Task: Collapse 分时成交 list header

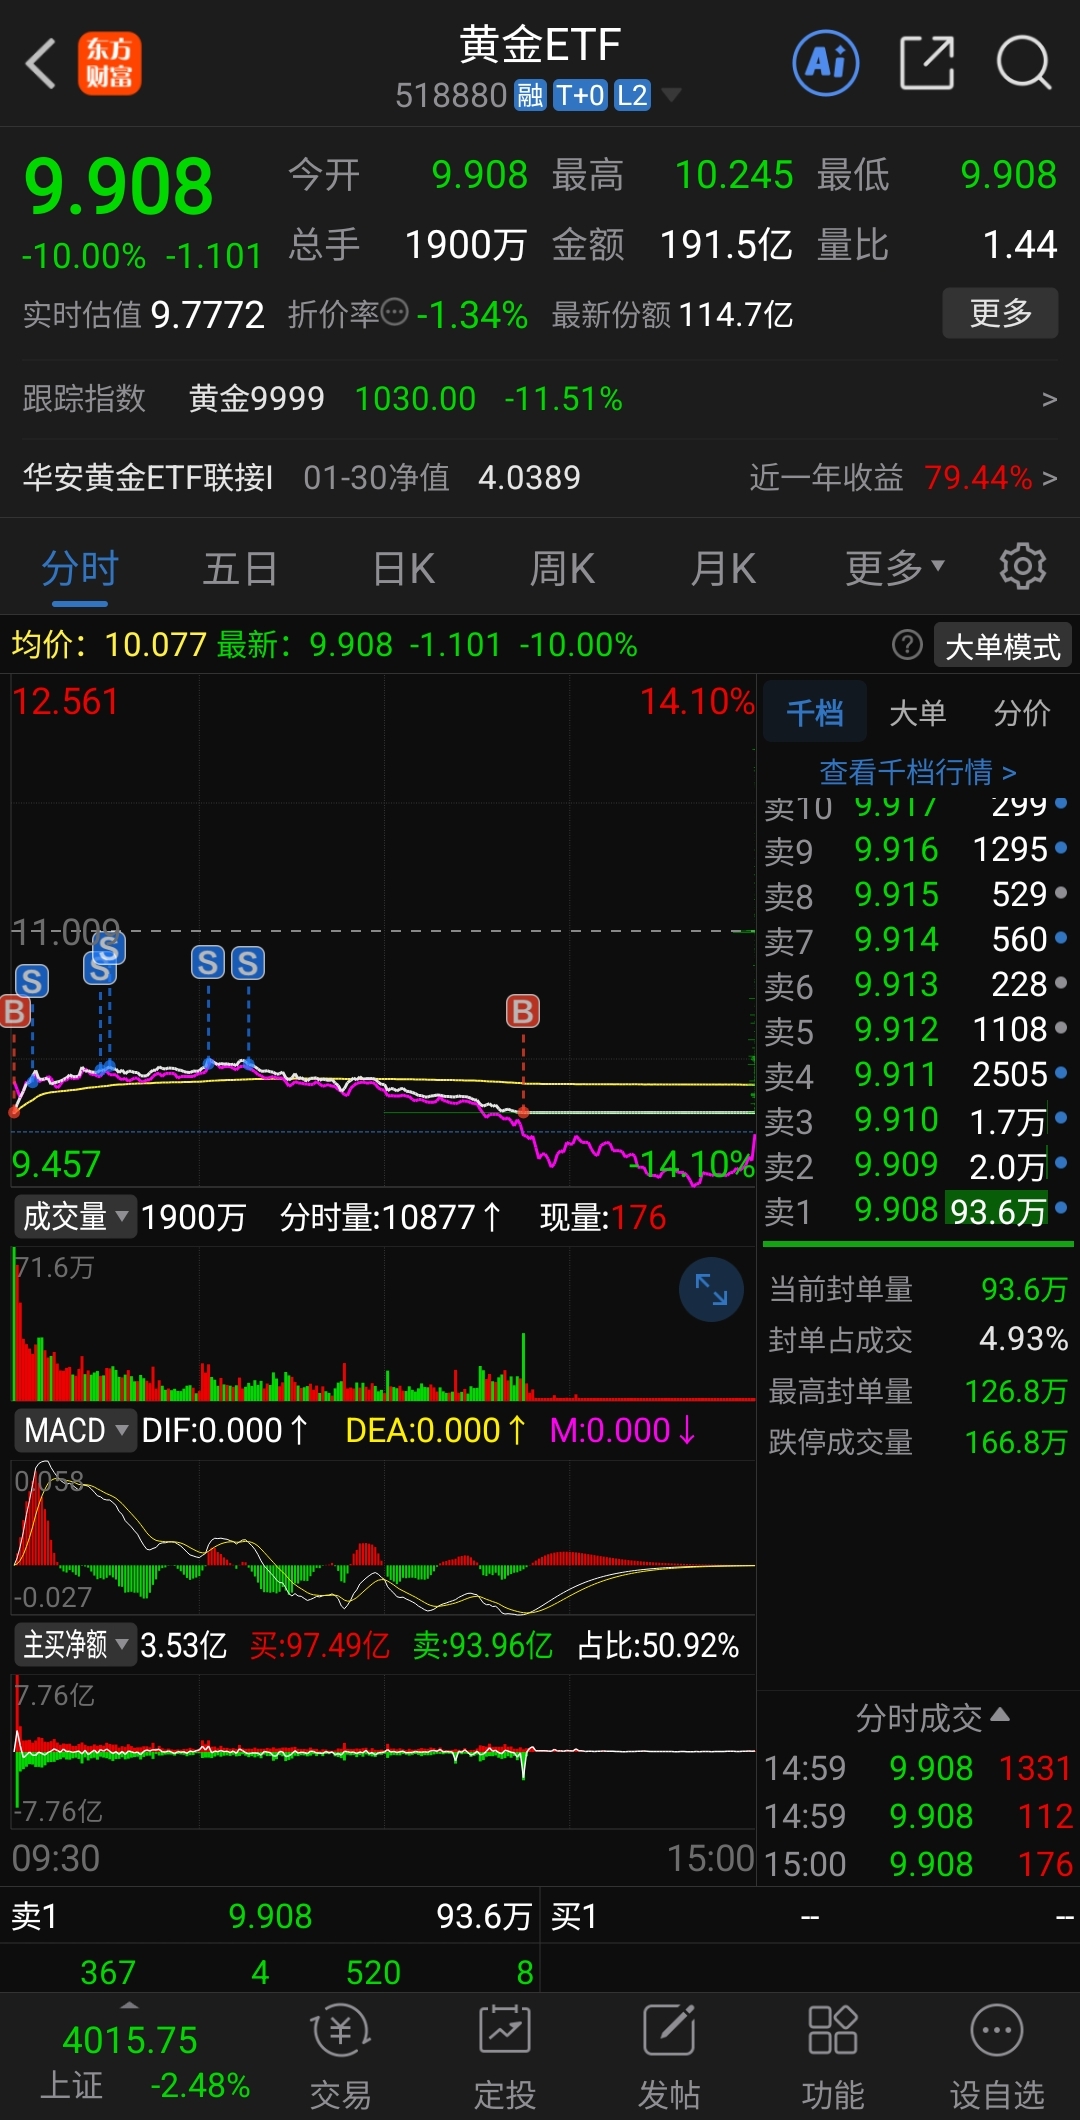Action: click(932, 1717)
